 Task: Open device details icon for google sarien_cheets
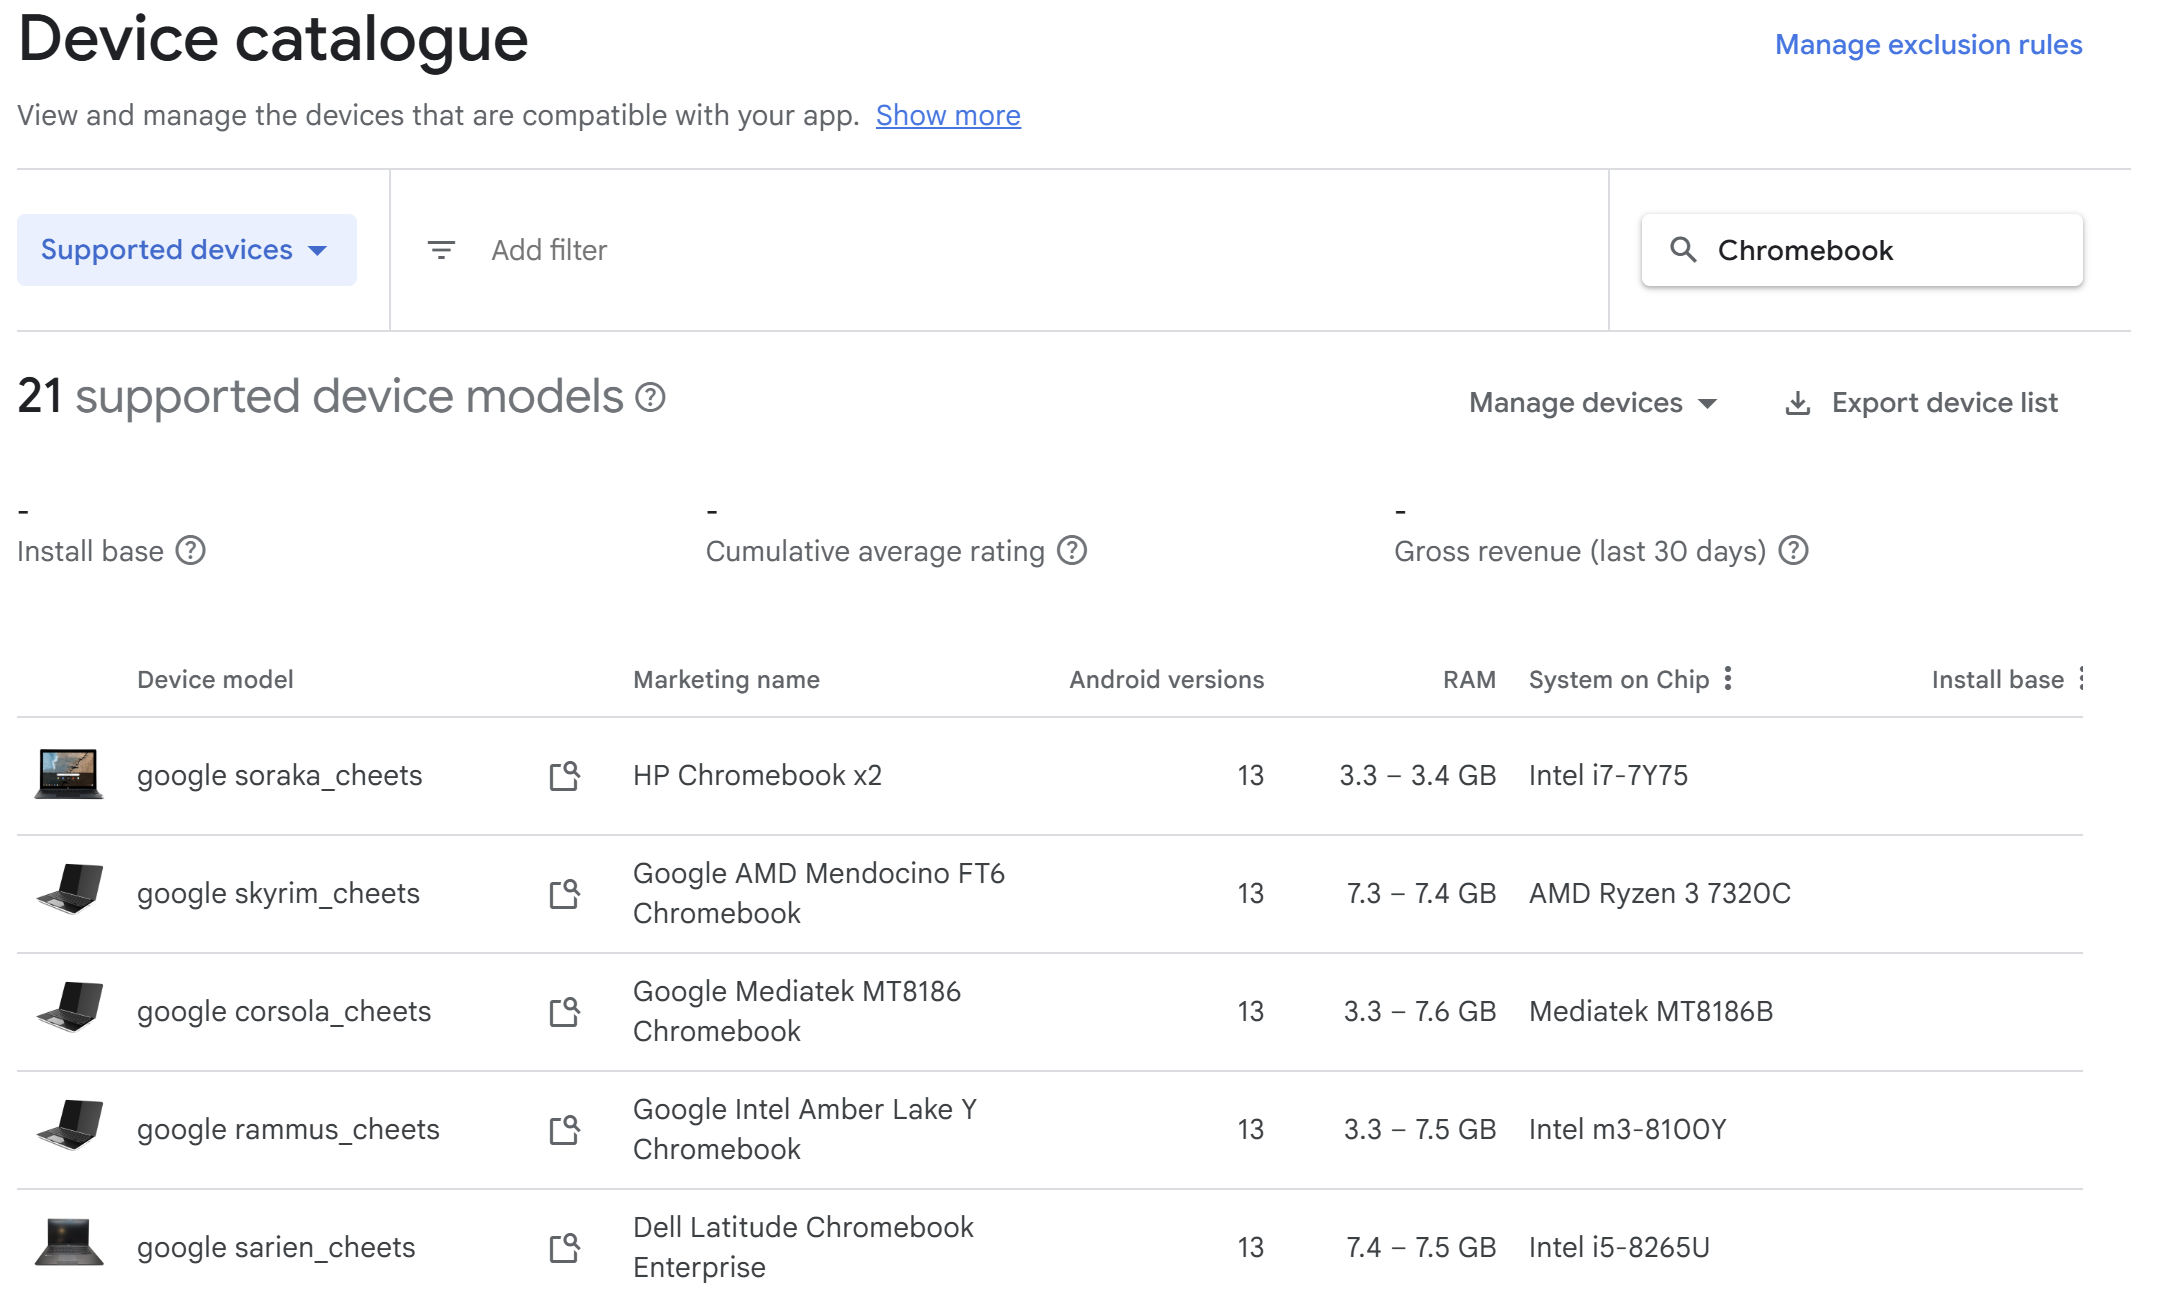pos(563,1246)
